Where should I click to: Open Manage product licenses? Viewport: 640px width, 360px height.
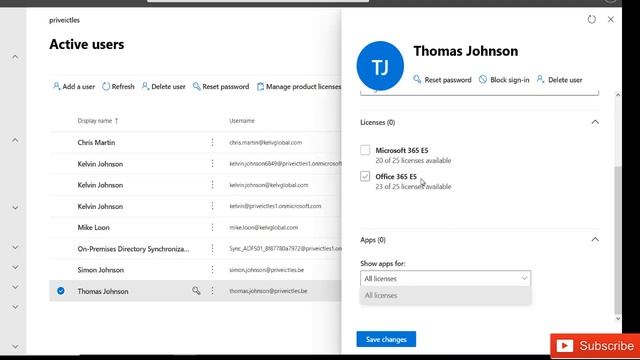click(299, 87)
